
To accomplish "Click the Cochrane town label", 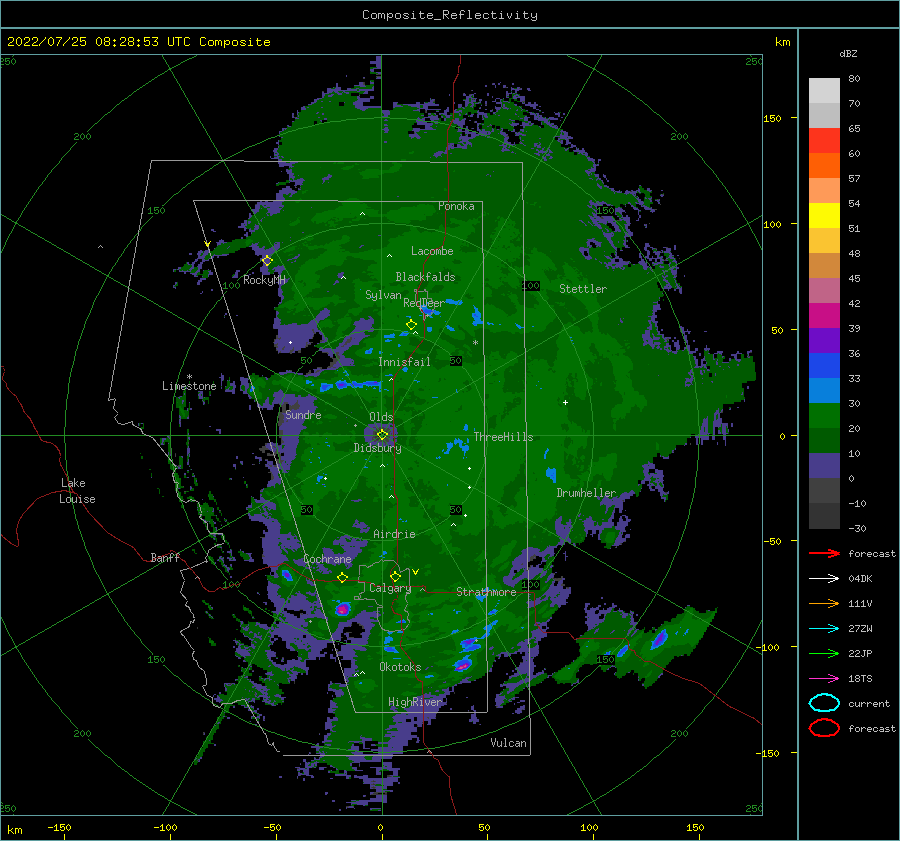I will [327, 559].
